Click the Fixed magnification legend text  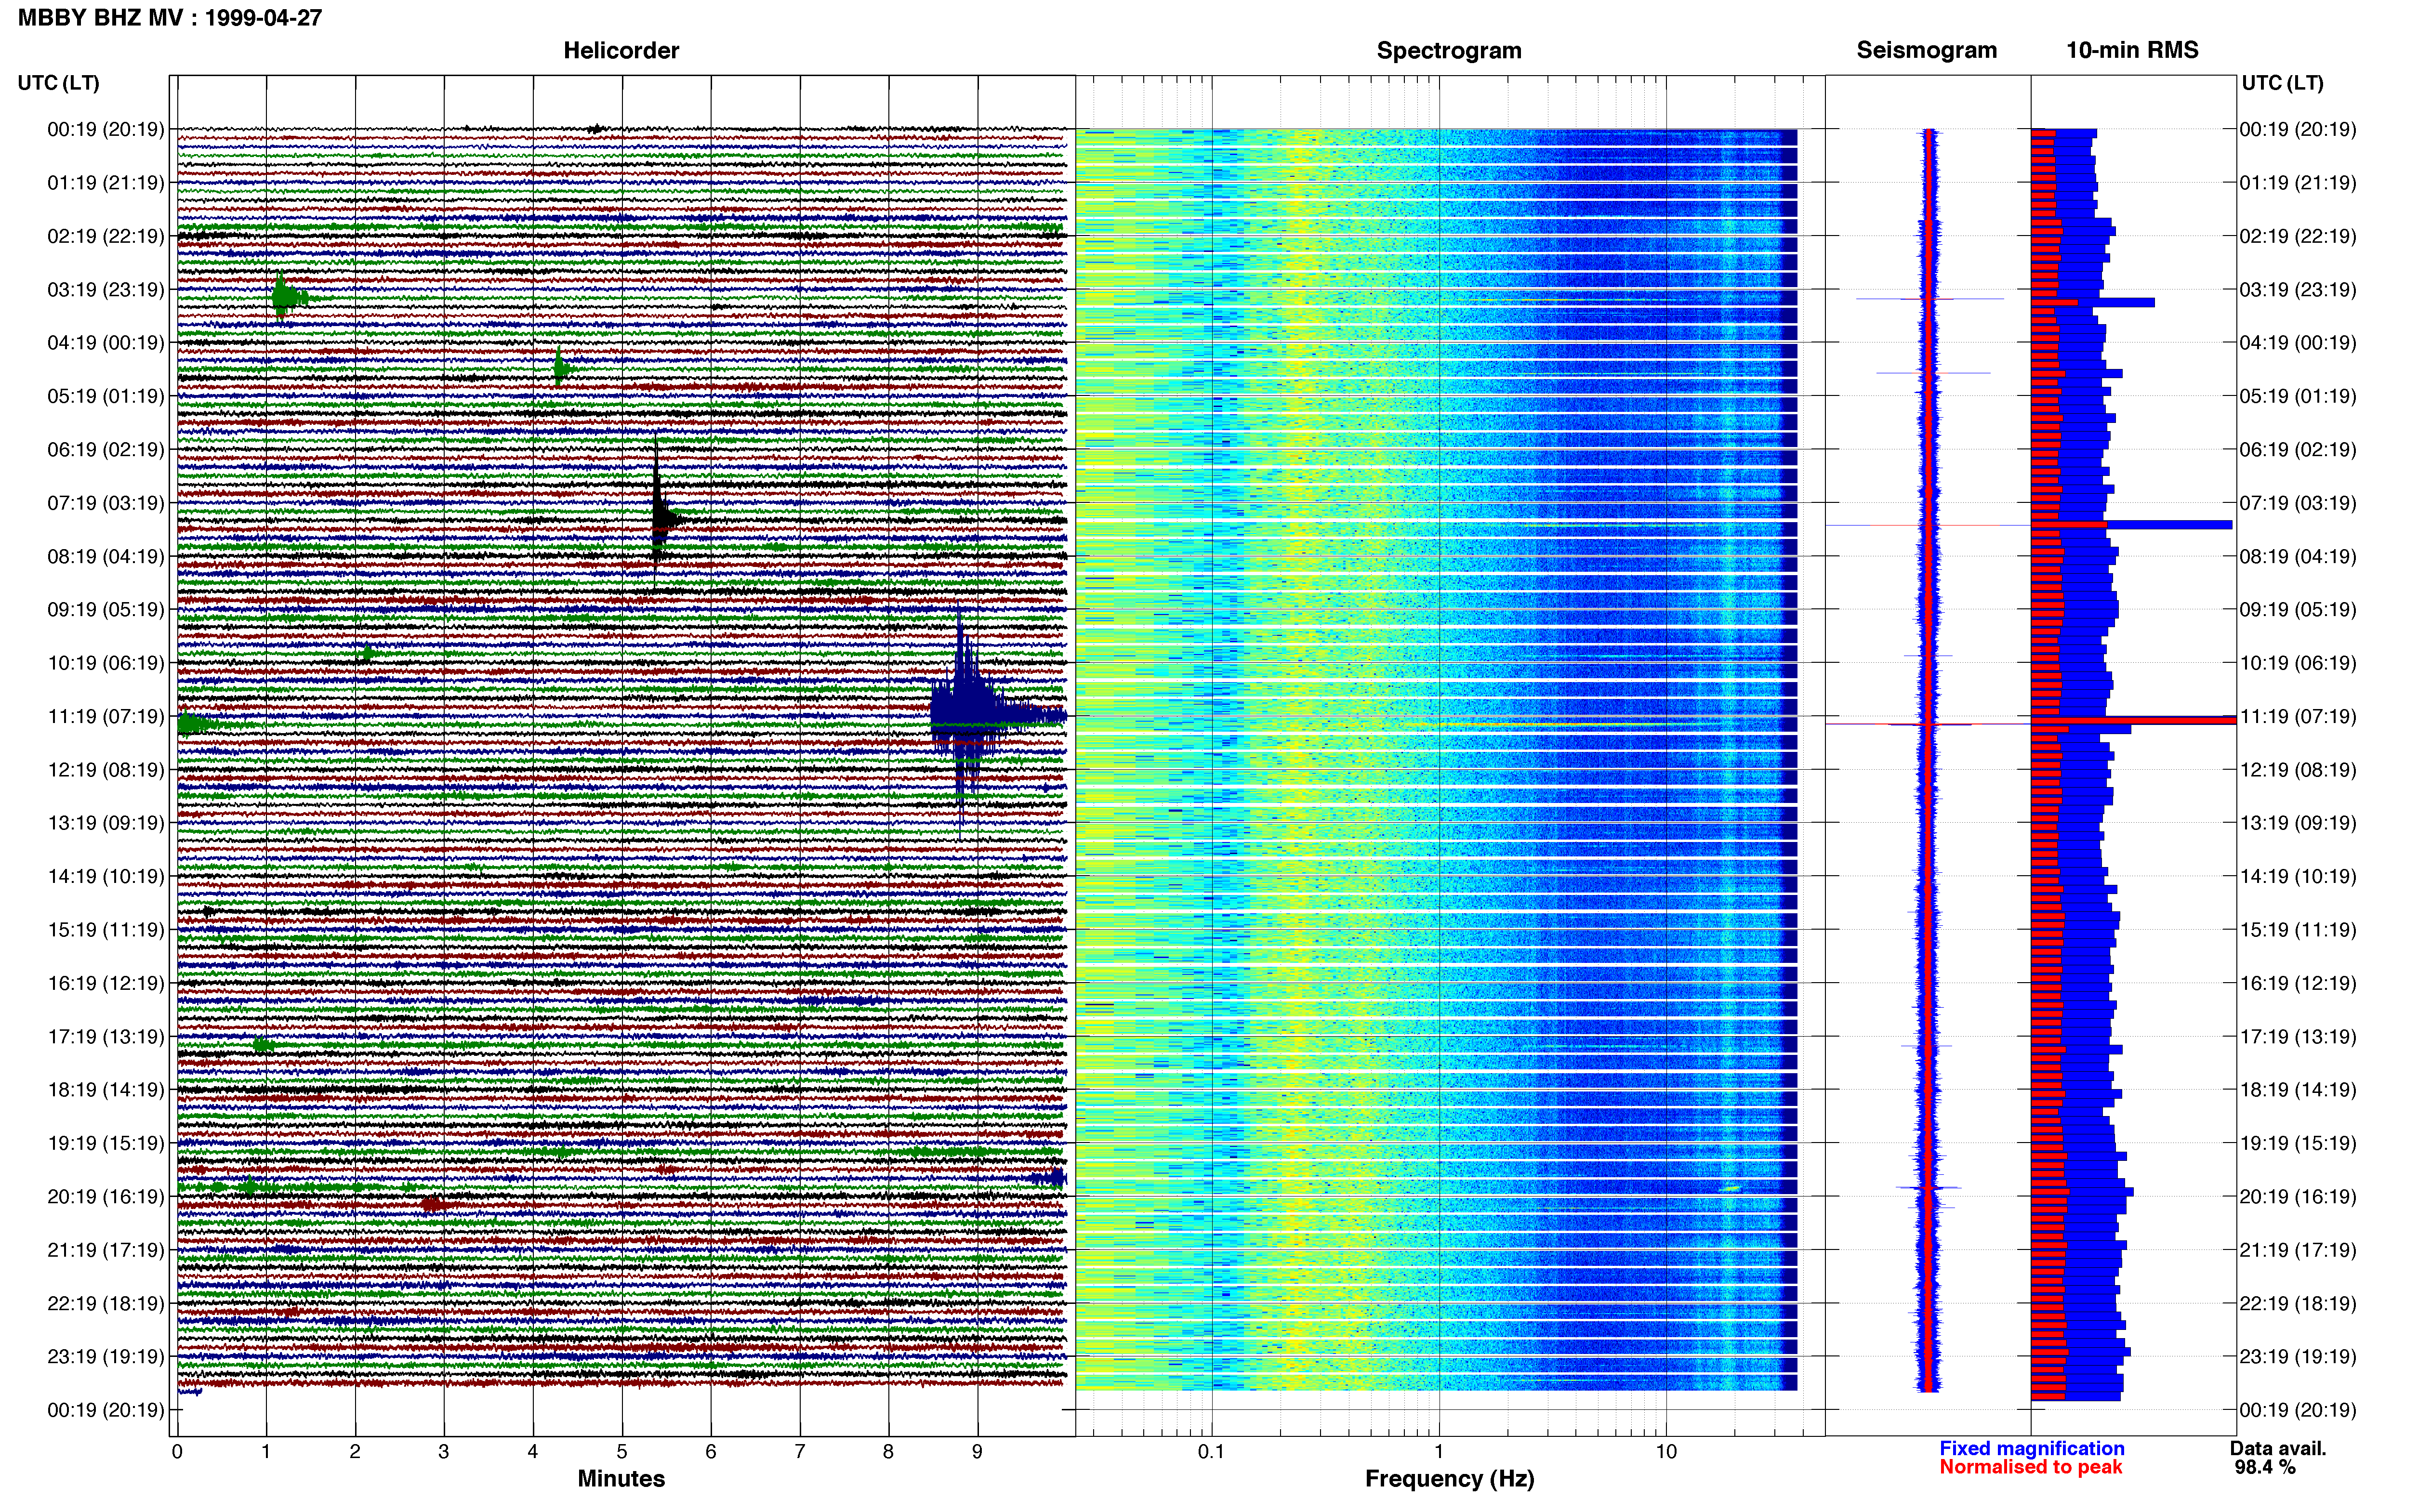2031,1449
